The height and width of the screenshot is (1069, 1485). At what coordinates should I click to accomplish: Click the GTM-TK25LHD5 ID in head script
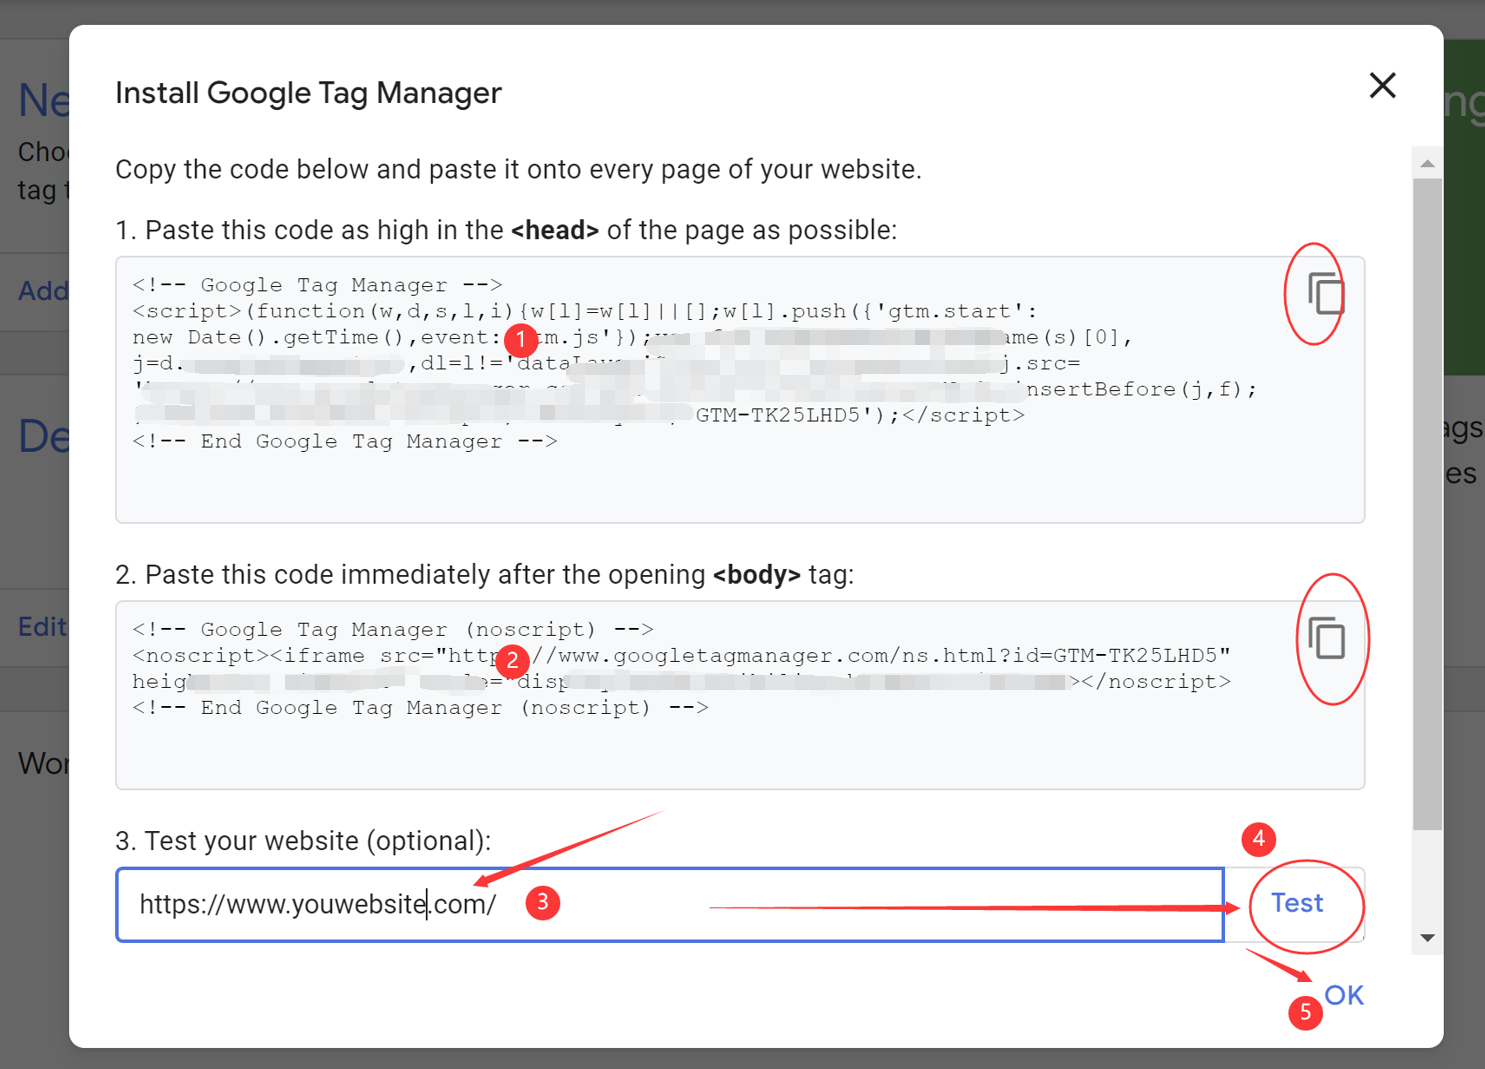pos(777,415)
